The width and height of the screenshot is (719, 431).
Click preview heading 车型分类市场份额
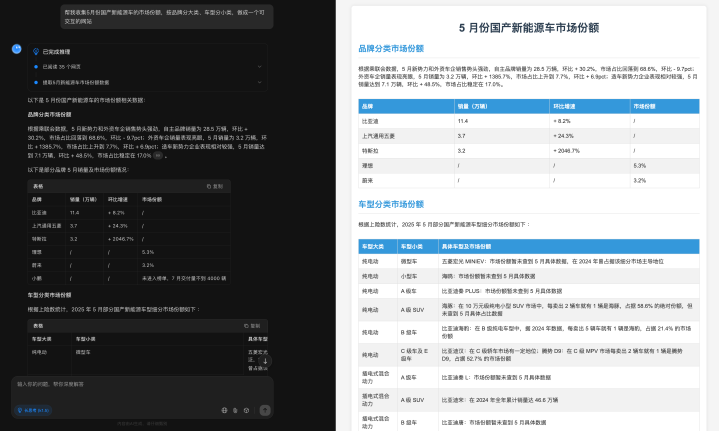pos(391,204)
